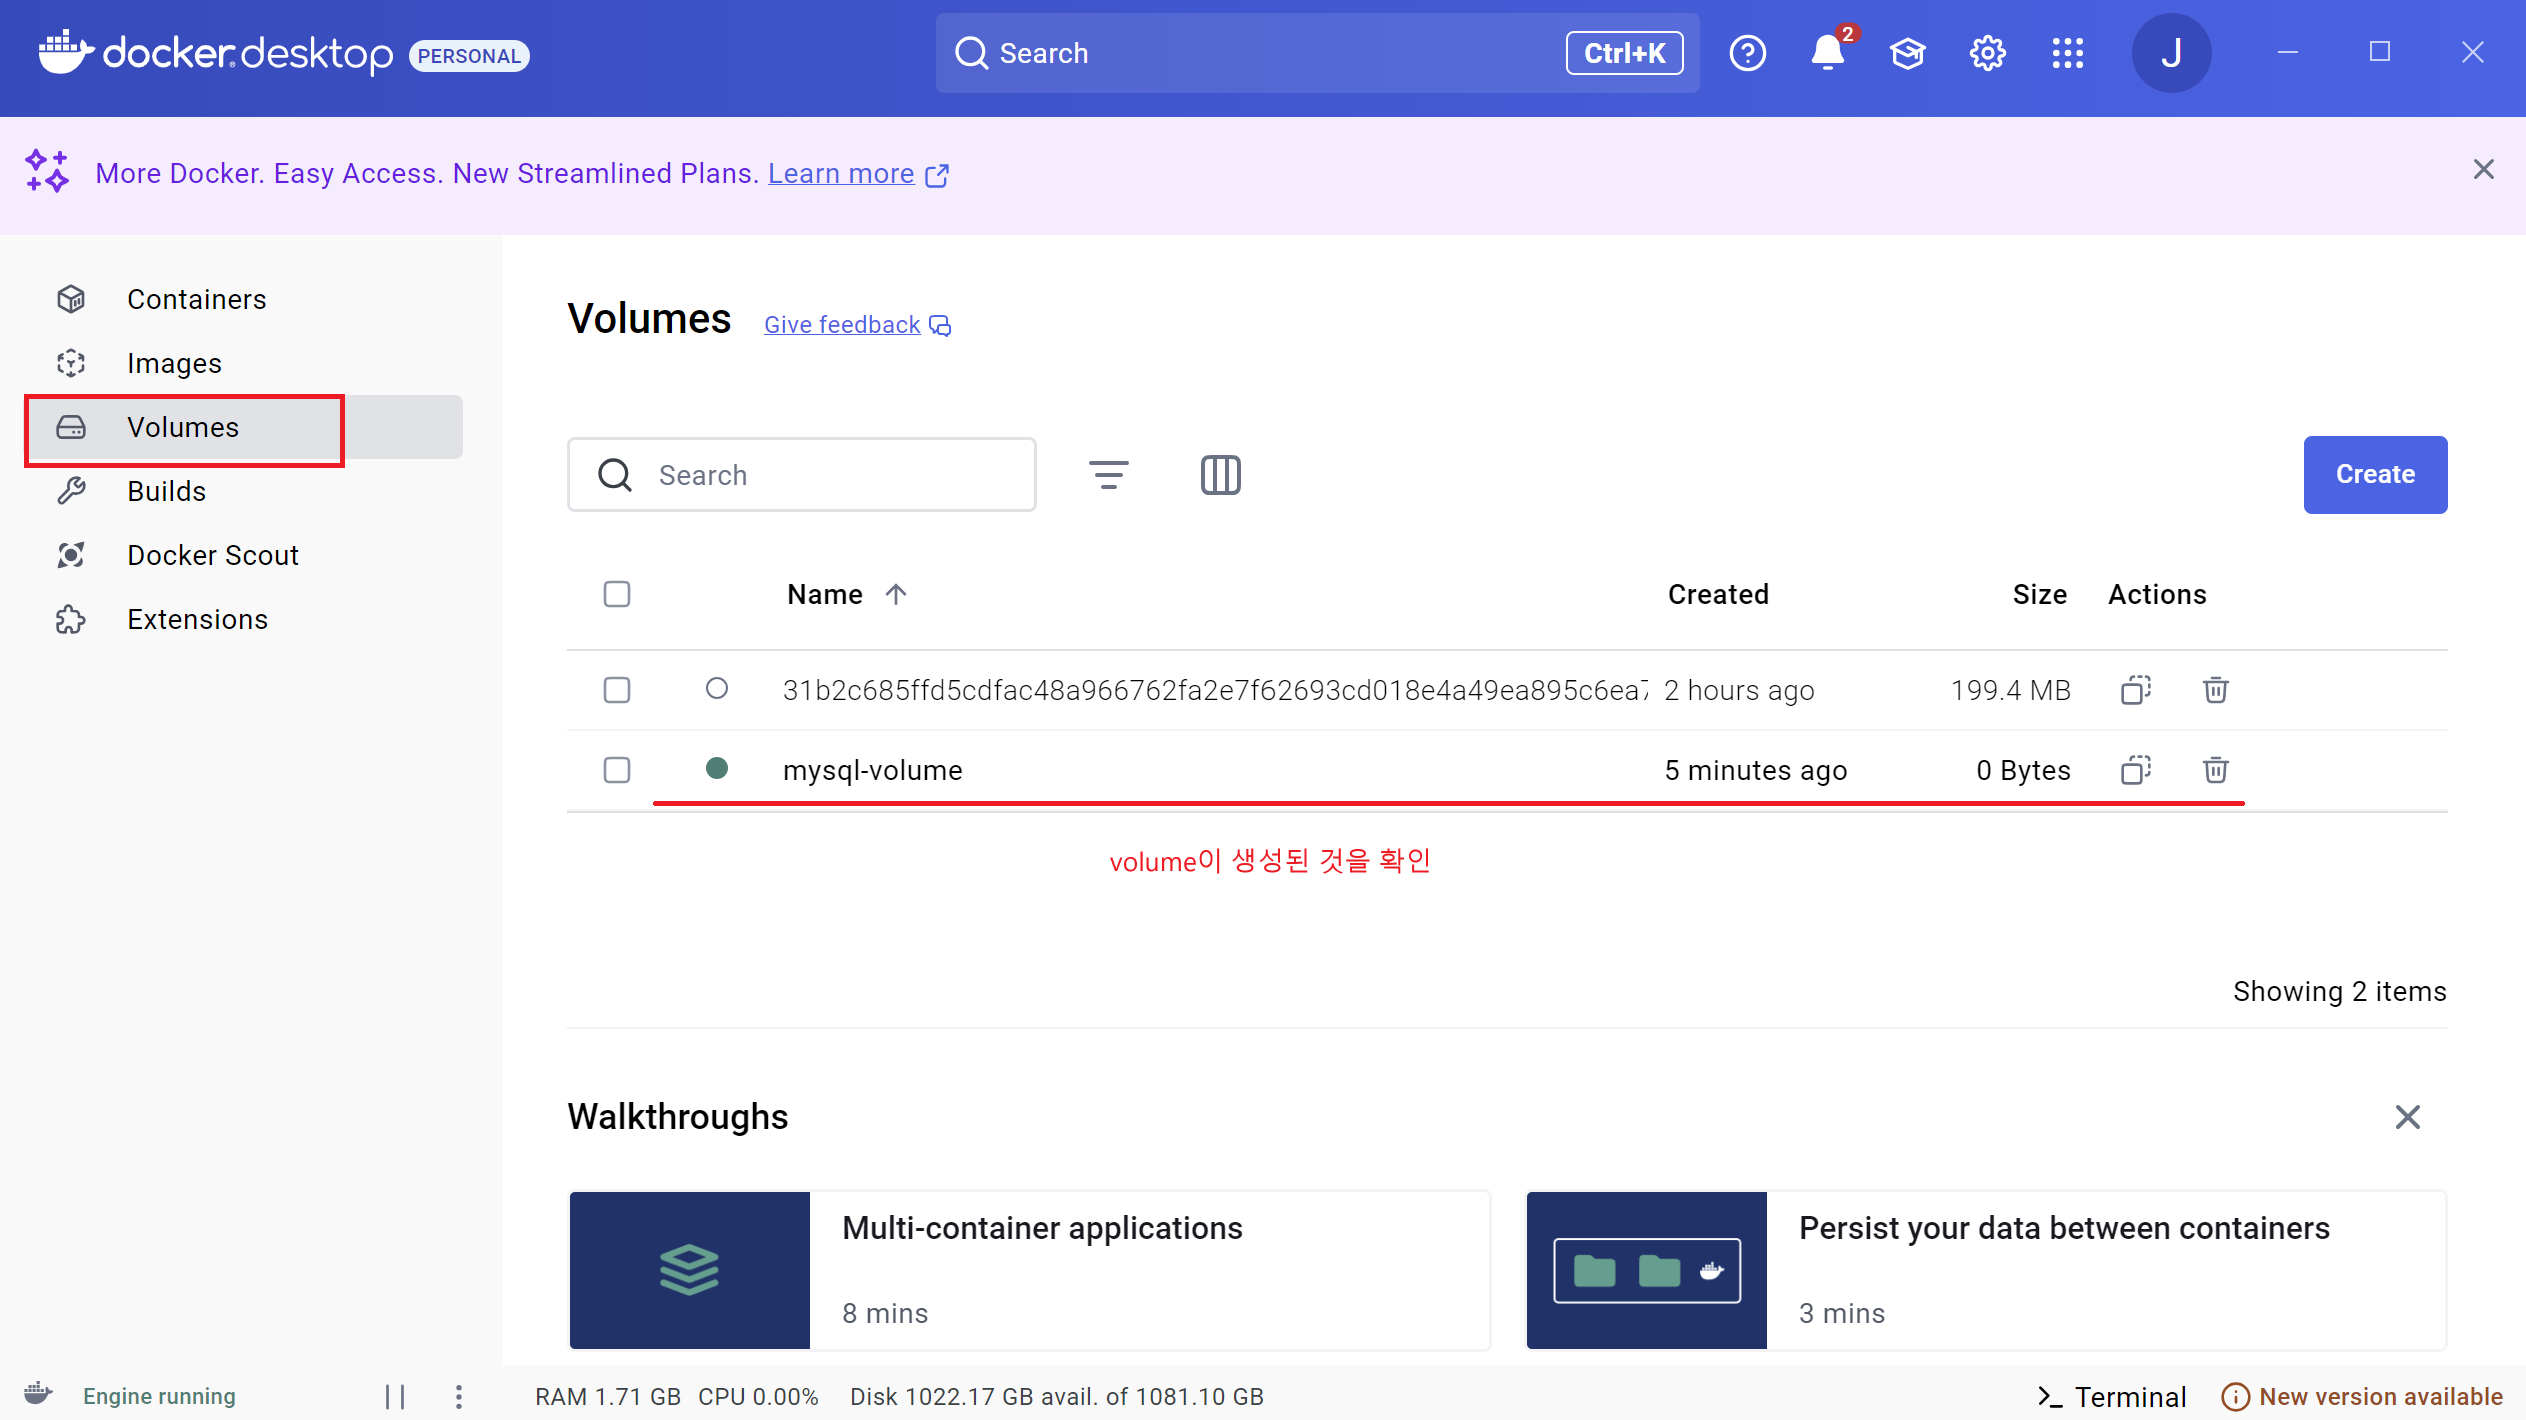Select the checkbox for the 31b2c685 volume
2526x1420 pixels.
pyautogui.click(x=617, y=690)
